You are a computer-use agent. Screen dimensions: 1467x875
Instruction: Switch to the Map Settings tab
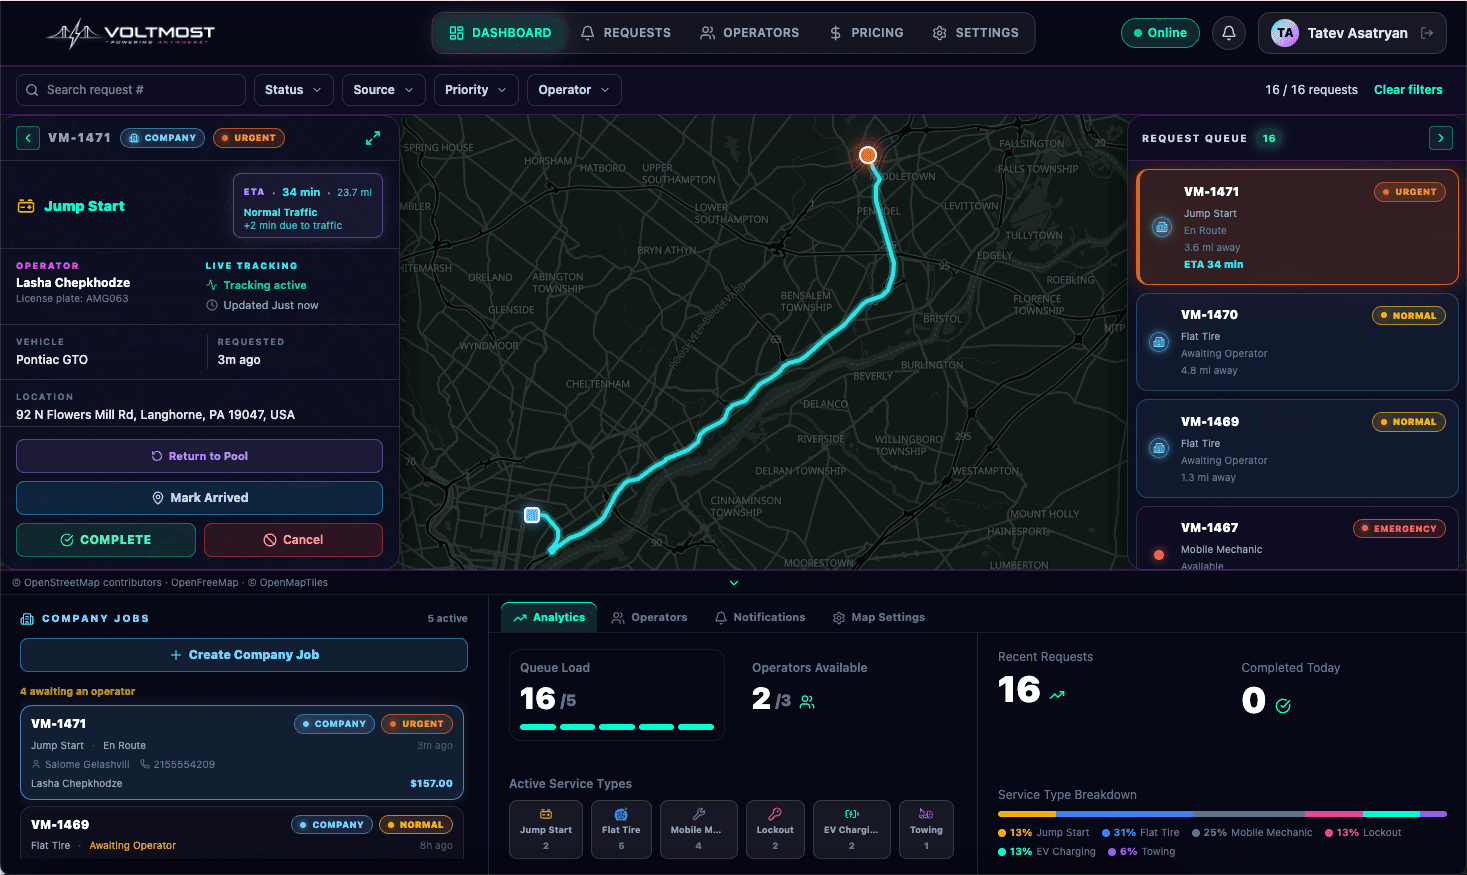(x=879, y=618)
